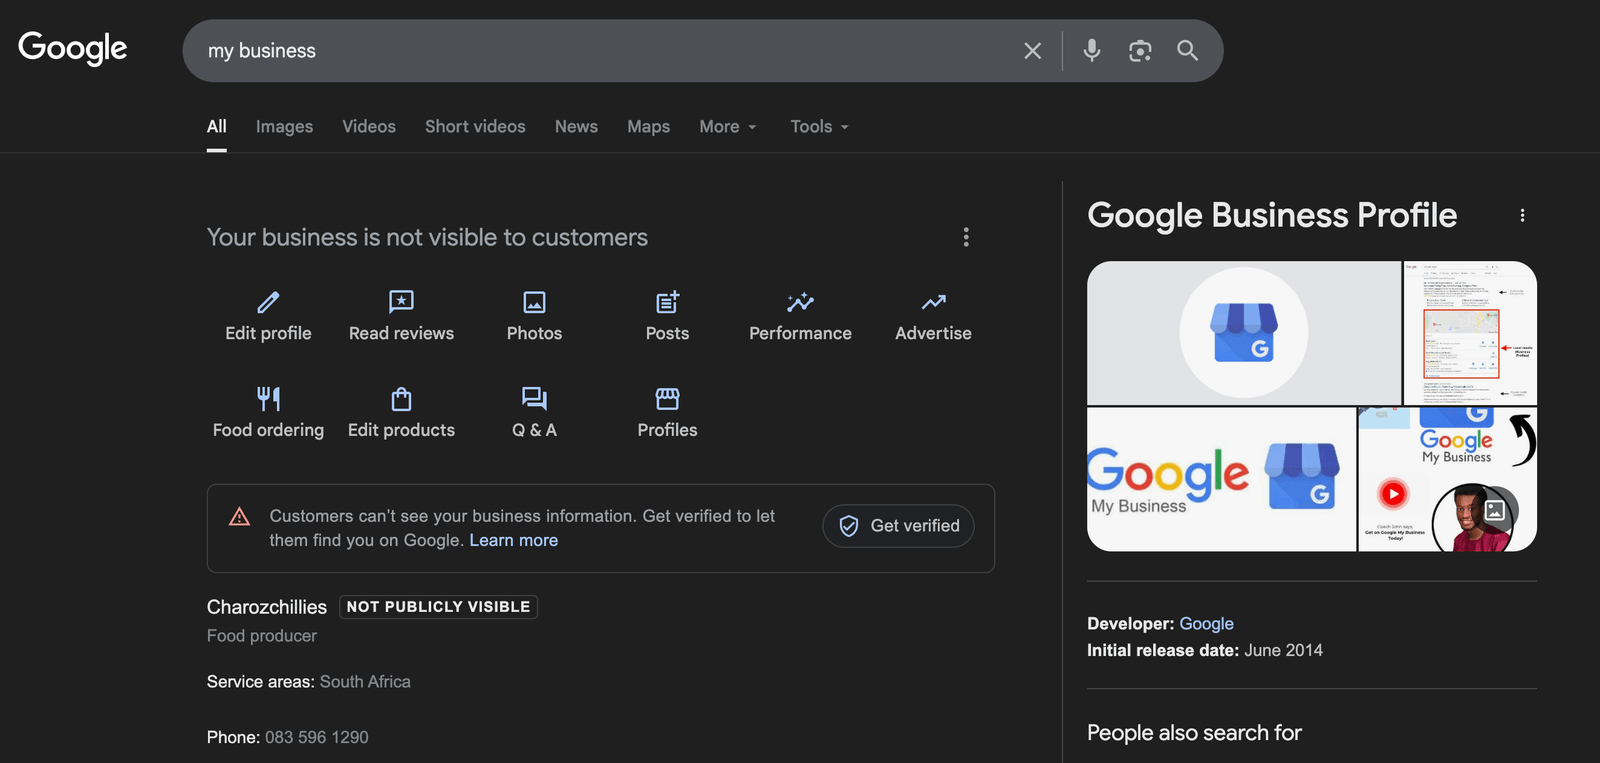Screen dimensions: 1600x763
Task: Switch to Short videos tab
Action: [x=475, y=127]
